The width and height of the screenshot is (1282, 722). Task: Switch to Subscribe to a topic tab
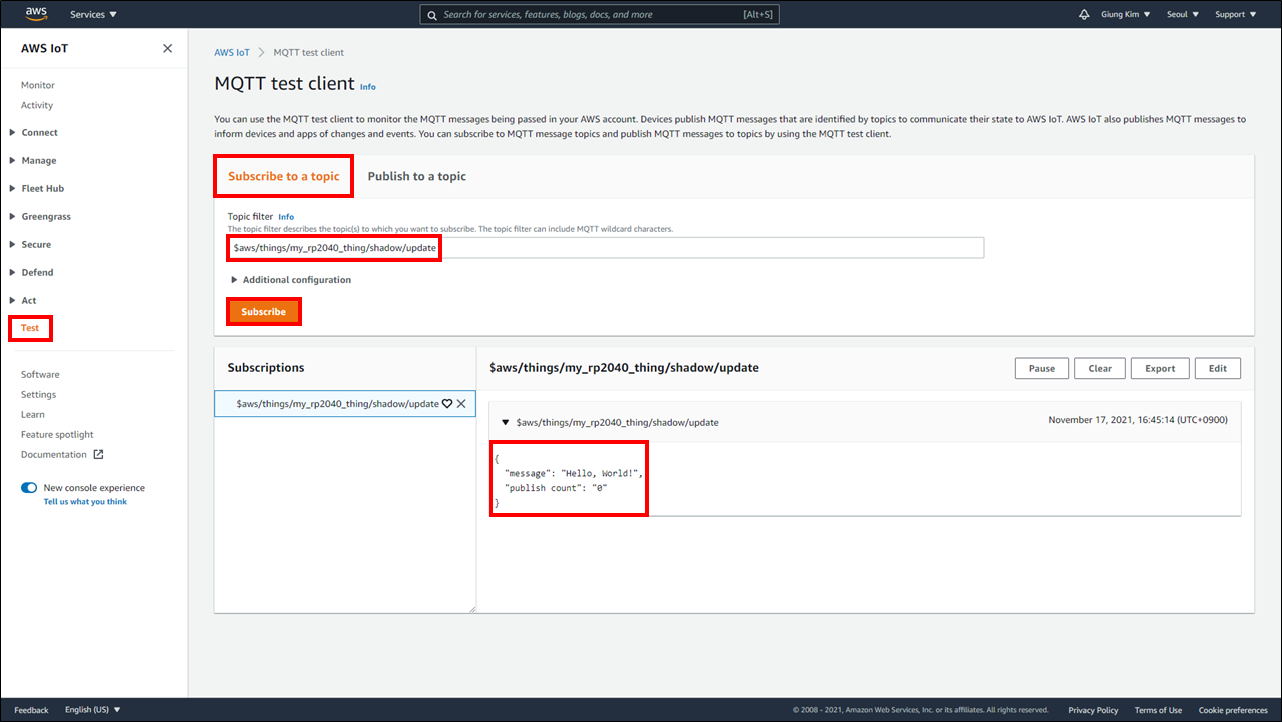(284, 176)
